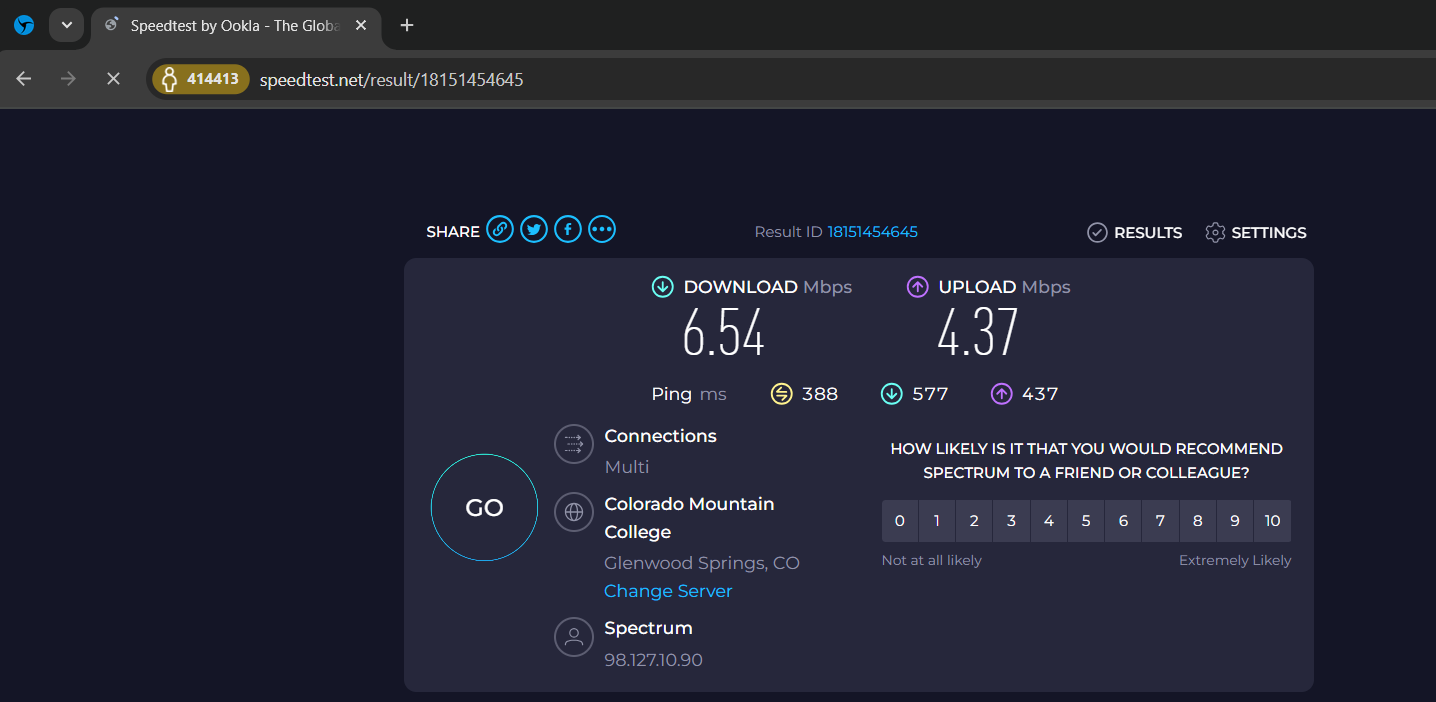The image size is (1436, 702).
Task: Select rating 10 on recommendation scale
Action: 1272,521
